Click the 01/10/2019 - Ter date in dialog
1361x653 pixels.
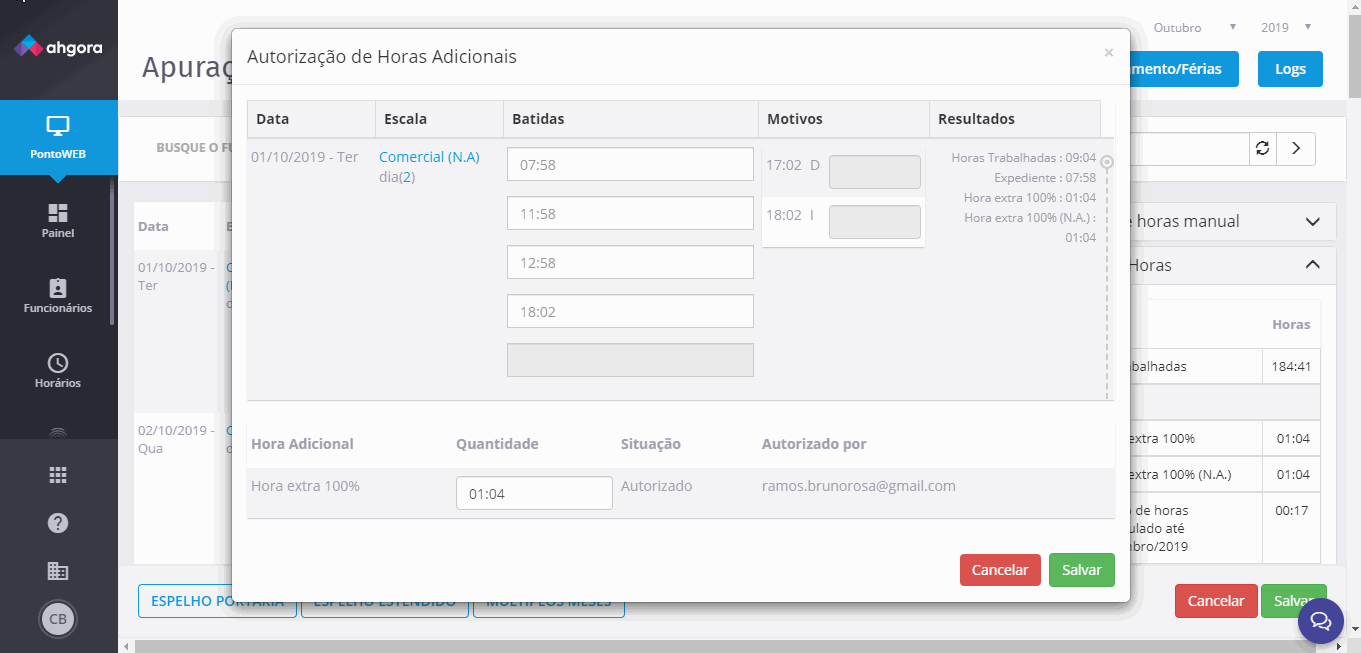[305, 157]
